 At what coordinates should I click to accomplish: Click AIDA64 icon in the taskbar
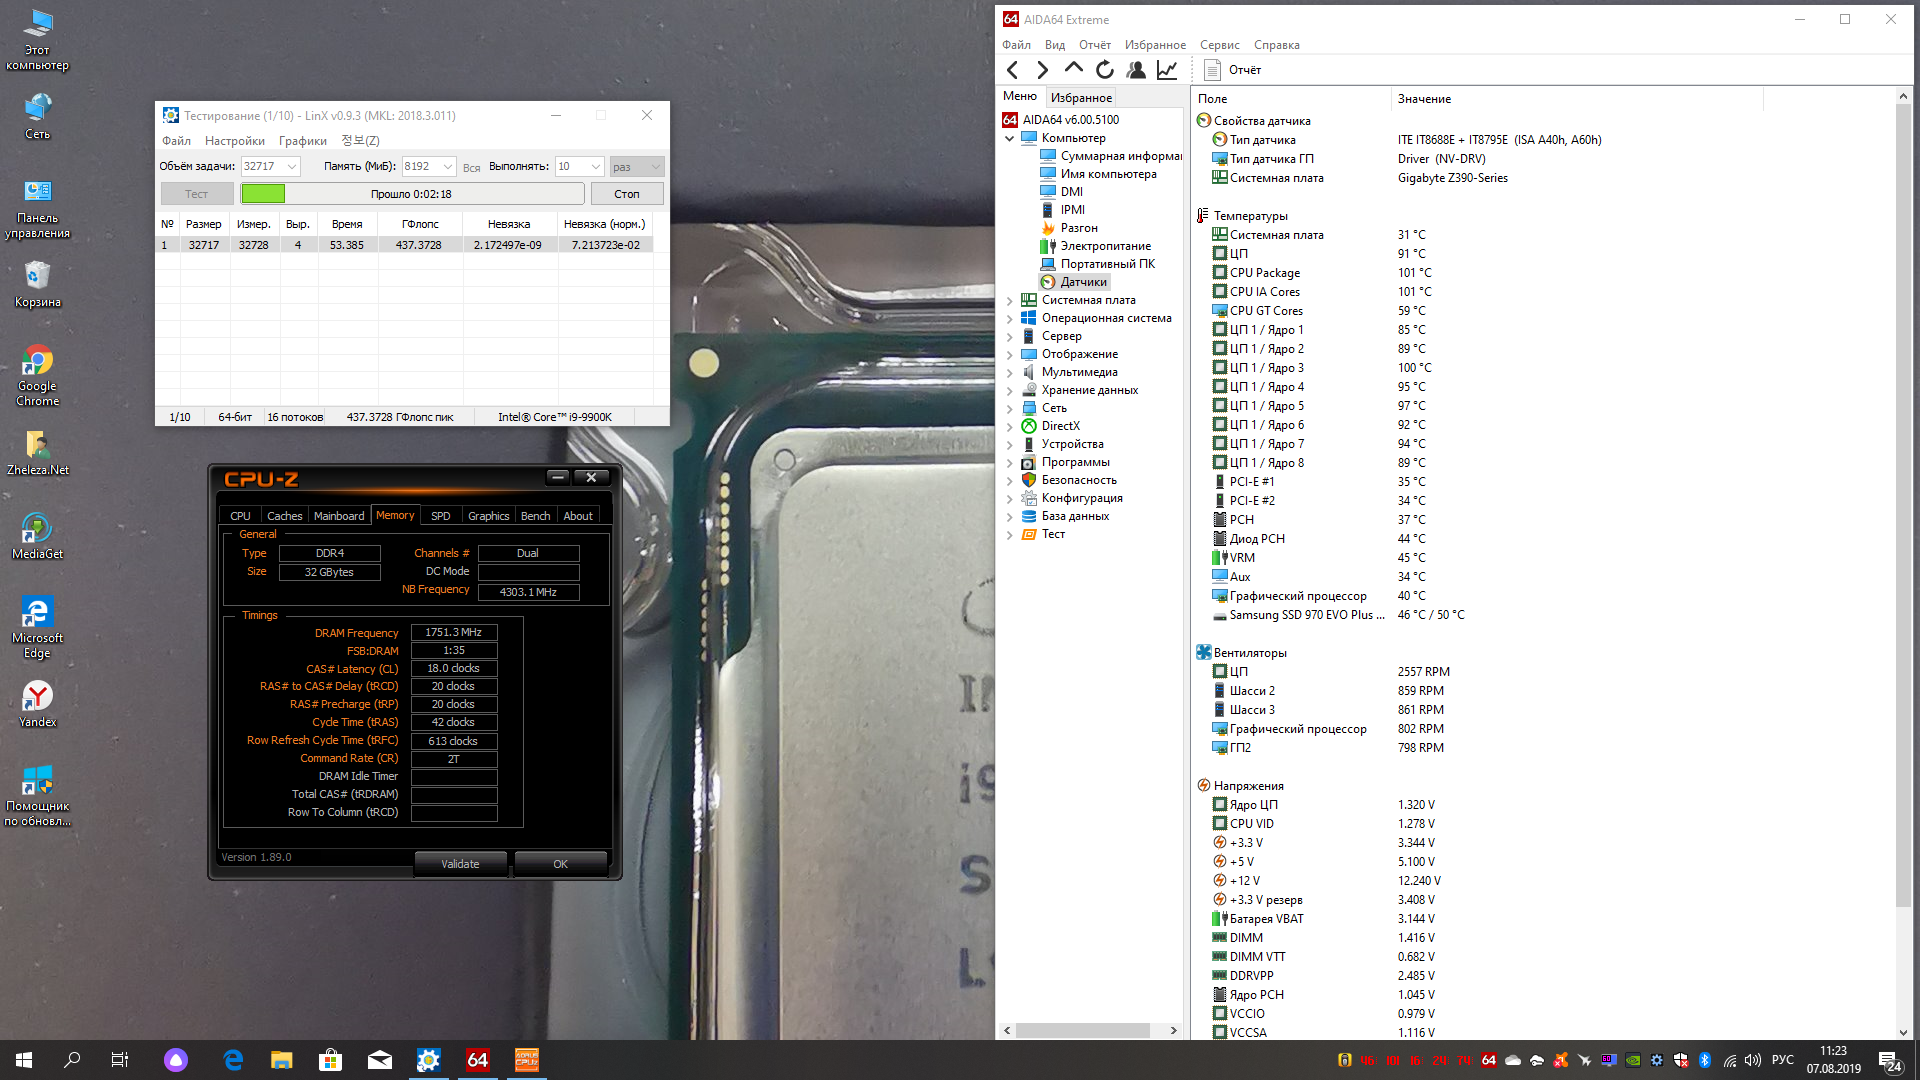coord(477,1060)
